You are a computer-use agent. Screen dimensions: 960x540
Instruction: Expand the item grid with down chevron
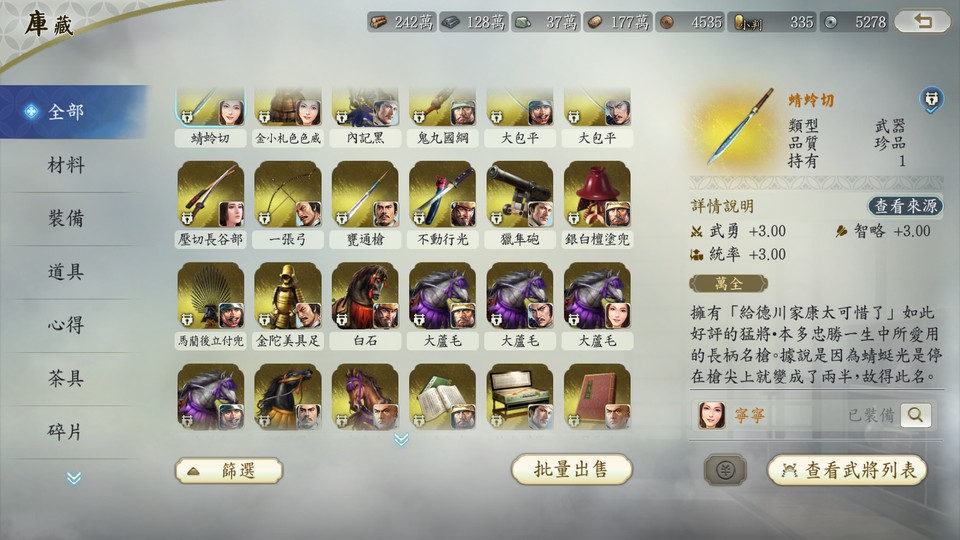click(401, 439)
